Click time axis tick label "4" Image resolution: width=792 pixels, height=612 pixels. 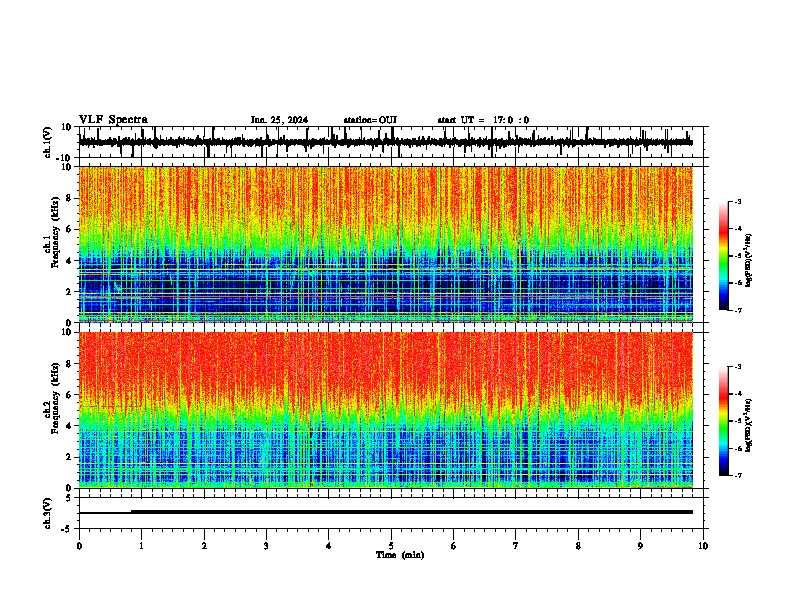[329, 546]
